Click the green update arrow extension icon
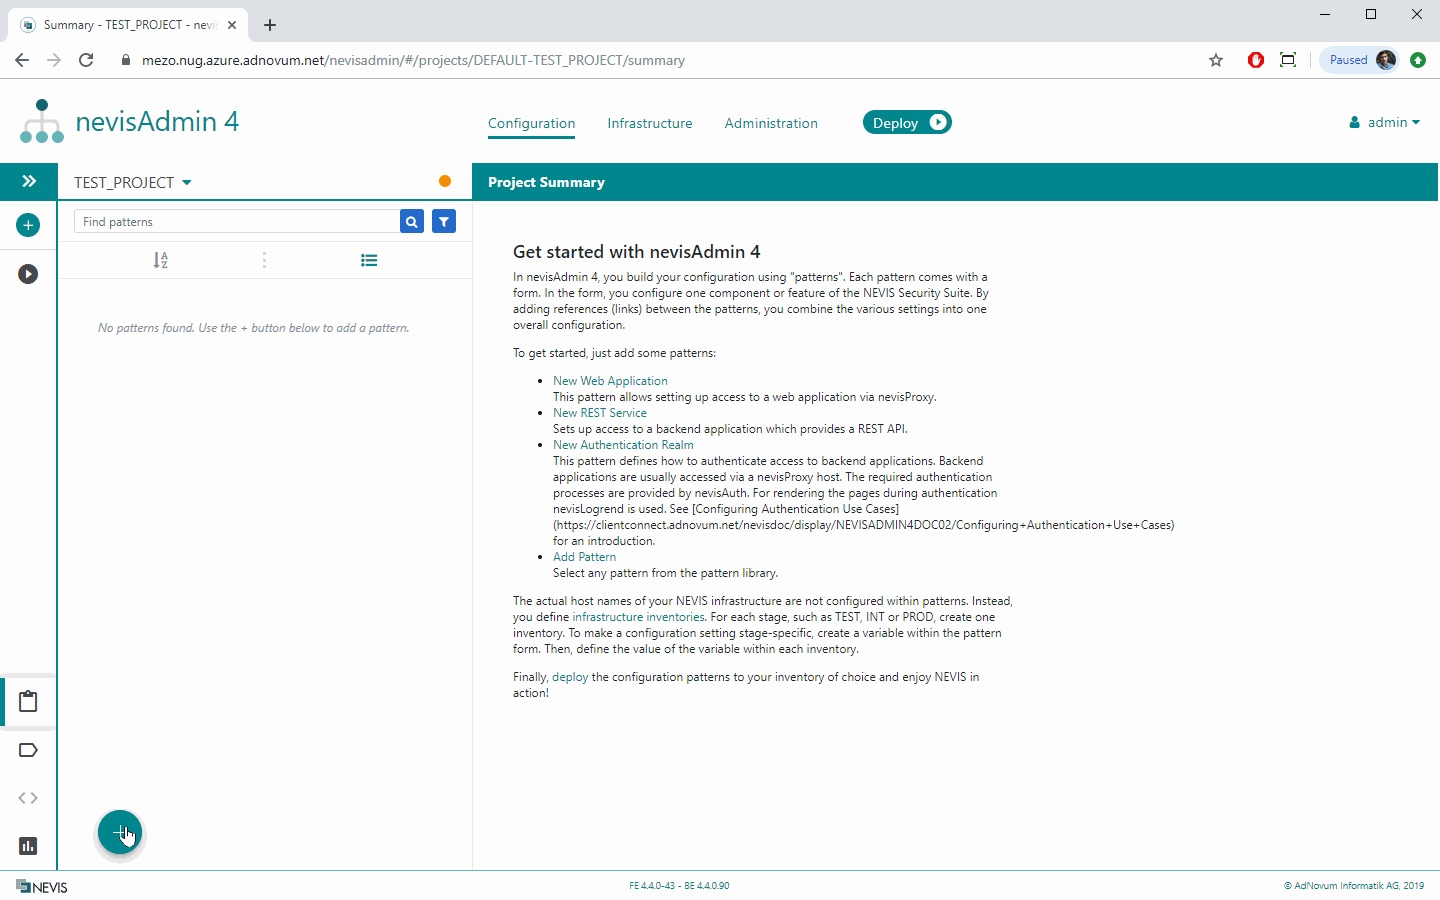This screenshot has width=1440, height=900. click(x=1418, y=60)
